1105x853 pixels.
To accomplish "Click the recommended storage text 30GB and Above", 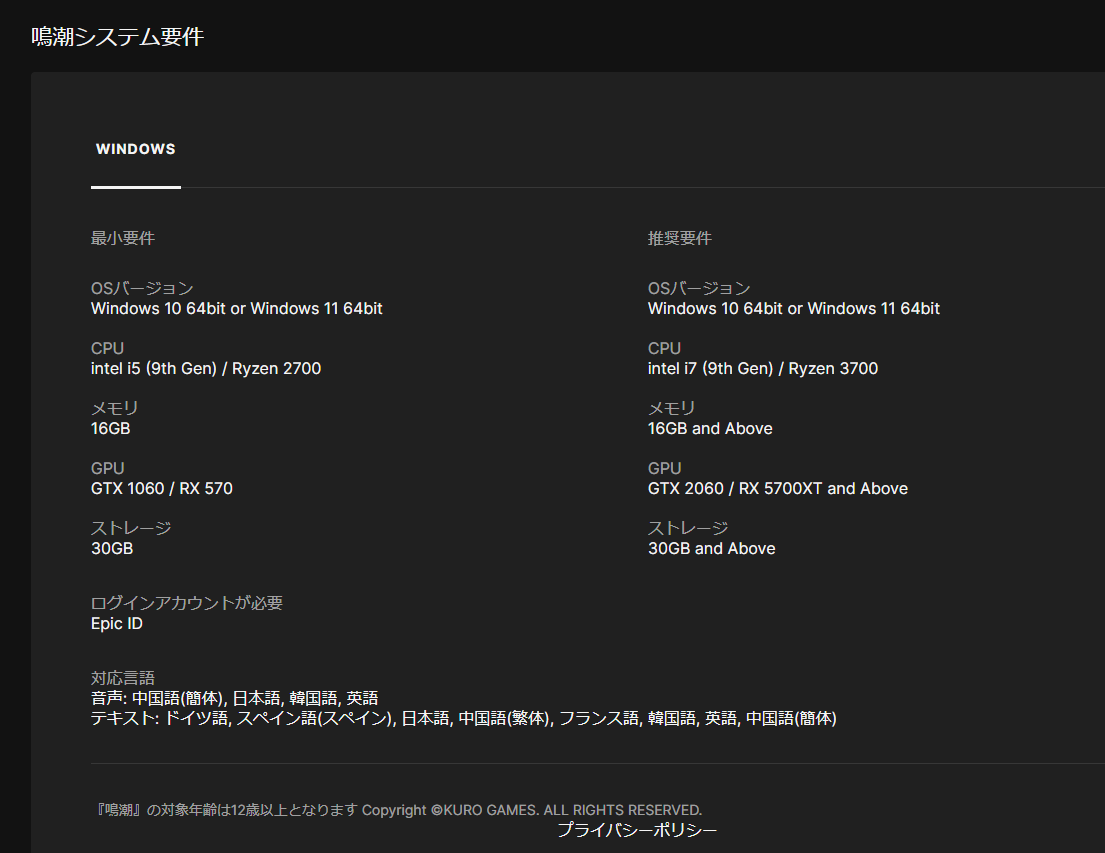I will point(711,548).
